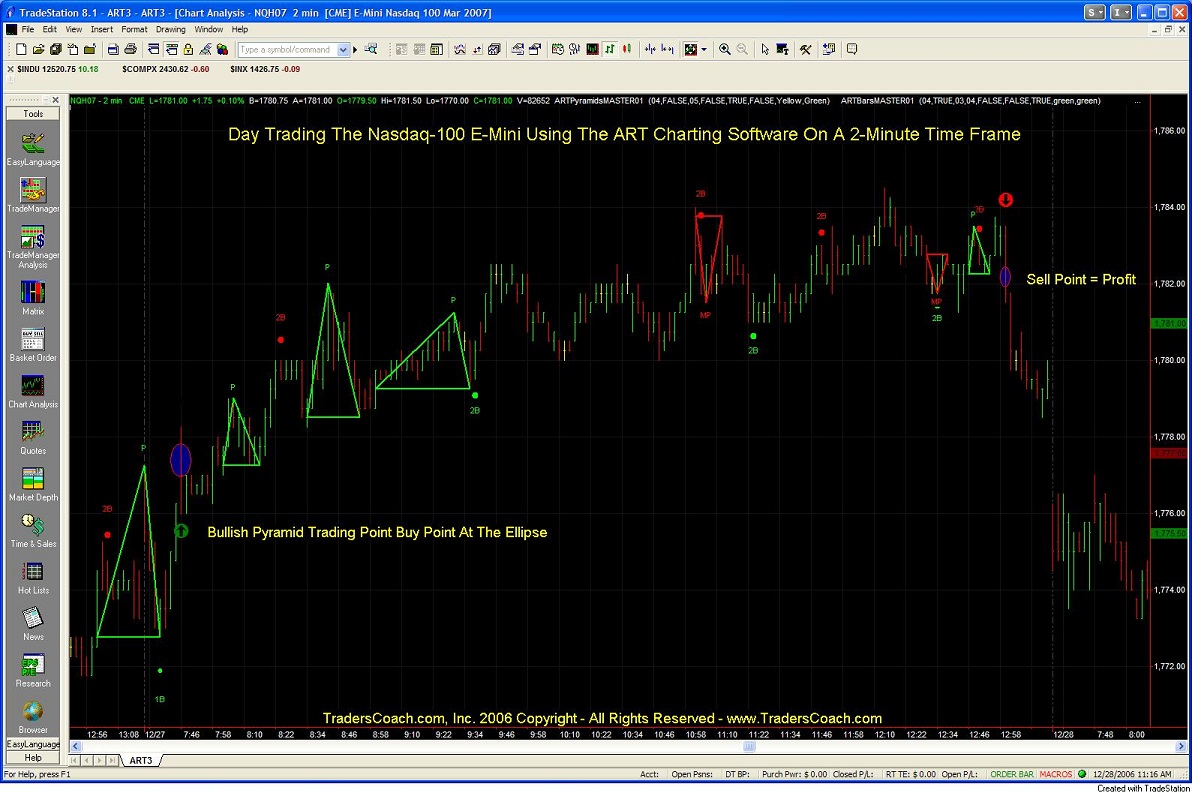Switch chart to candlestick bar style
The image size is (1192, 793).
coord(627,49)
